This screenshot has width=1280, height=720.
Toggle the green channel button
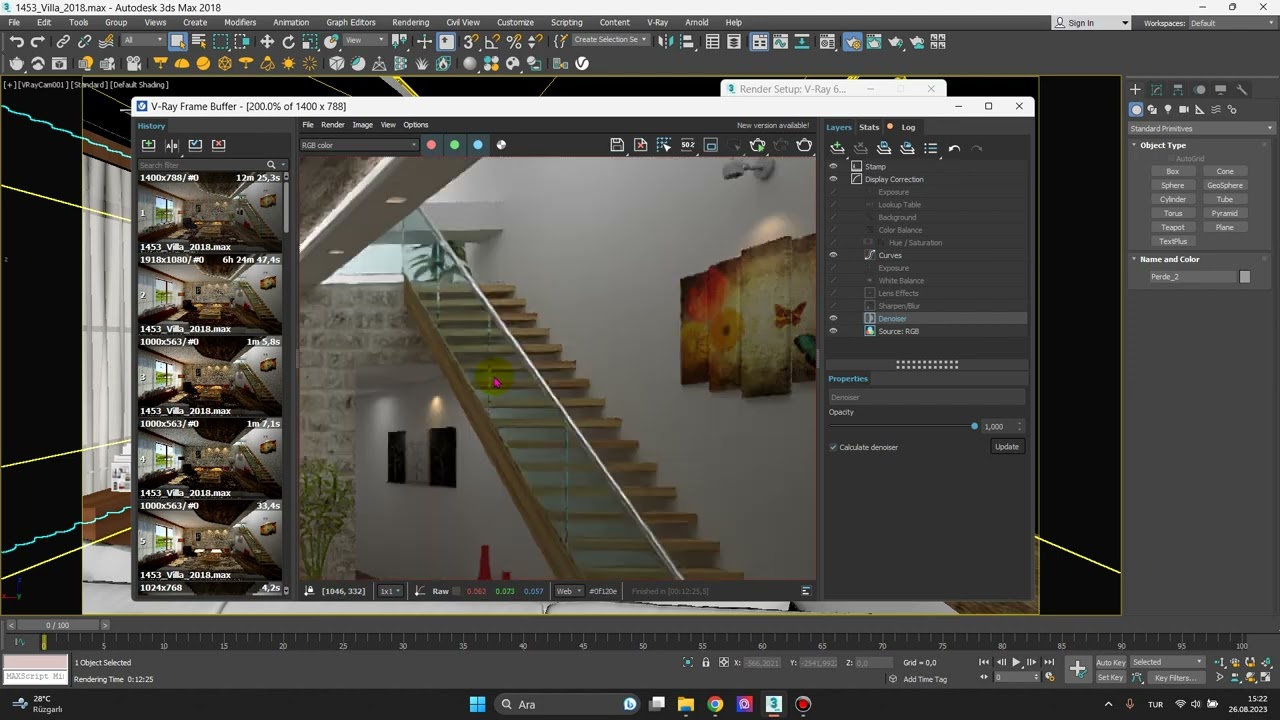pyautogui.click(x=454, y=145)
